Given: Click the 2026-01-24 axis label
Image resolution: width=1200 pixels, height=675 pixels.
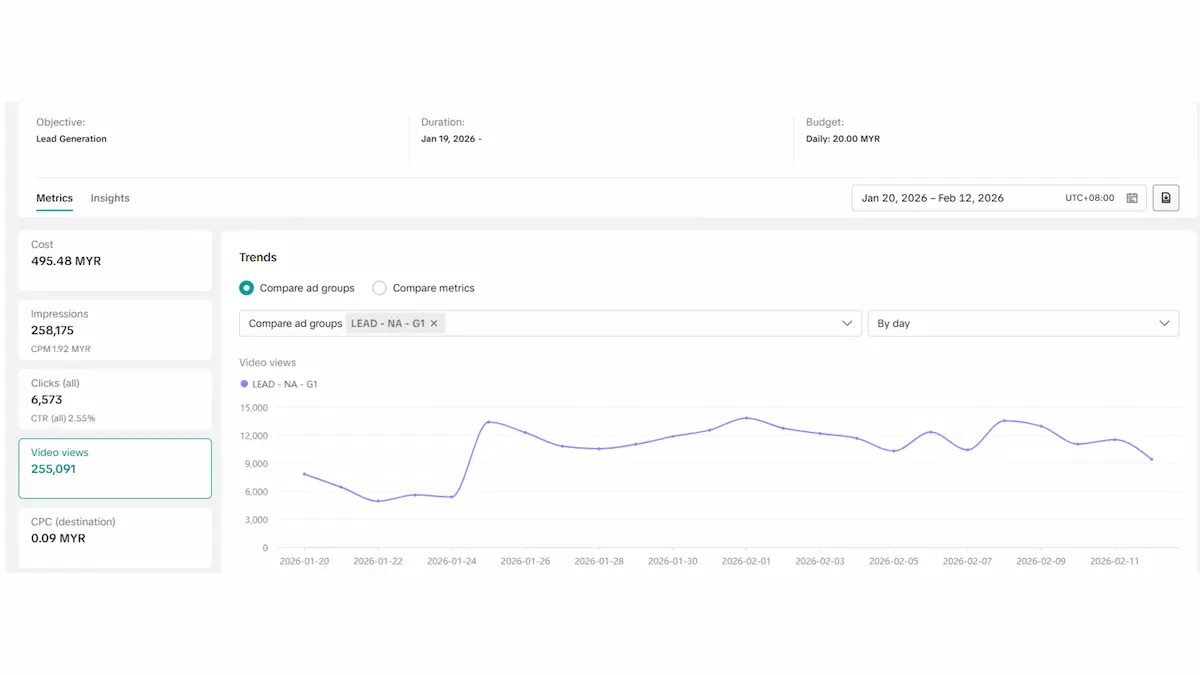Looking at the screenshot, I should tap(452, 562).
